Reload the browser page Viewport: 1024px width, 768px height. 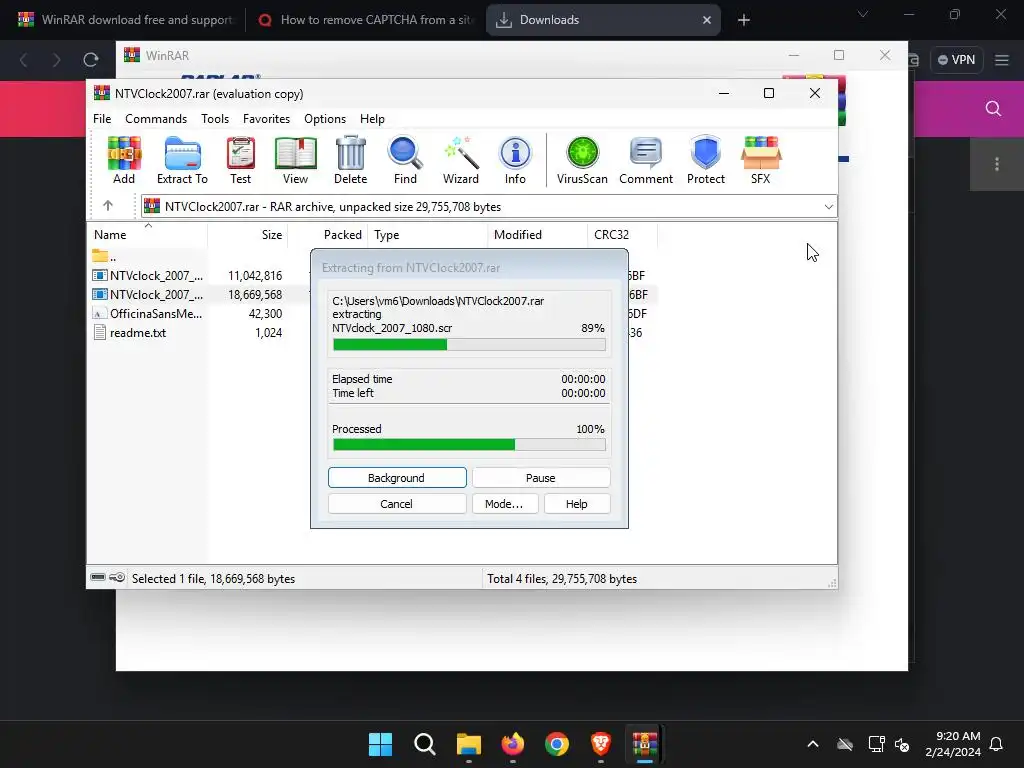point(91,60)
